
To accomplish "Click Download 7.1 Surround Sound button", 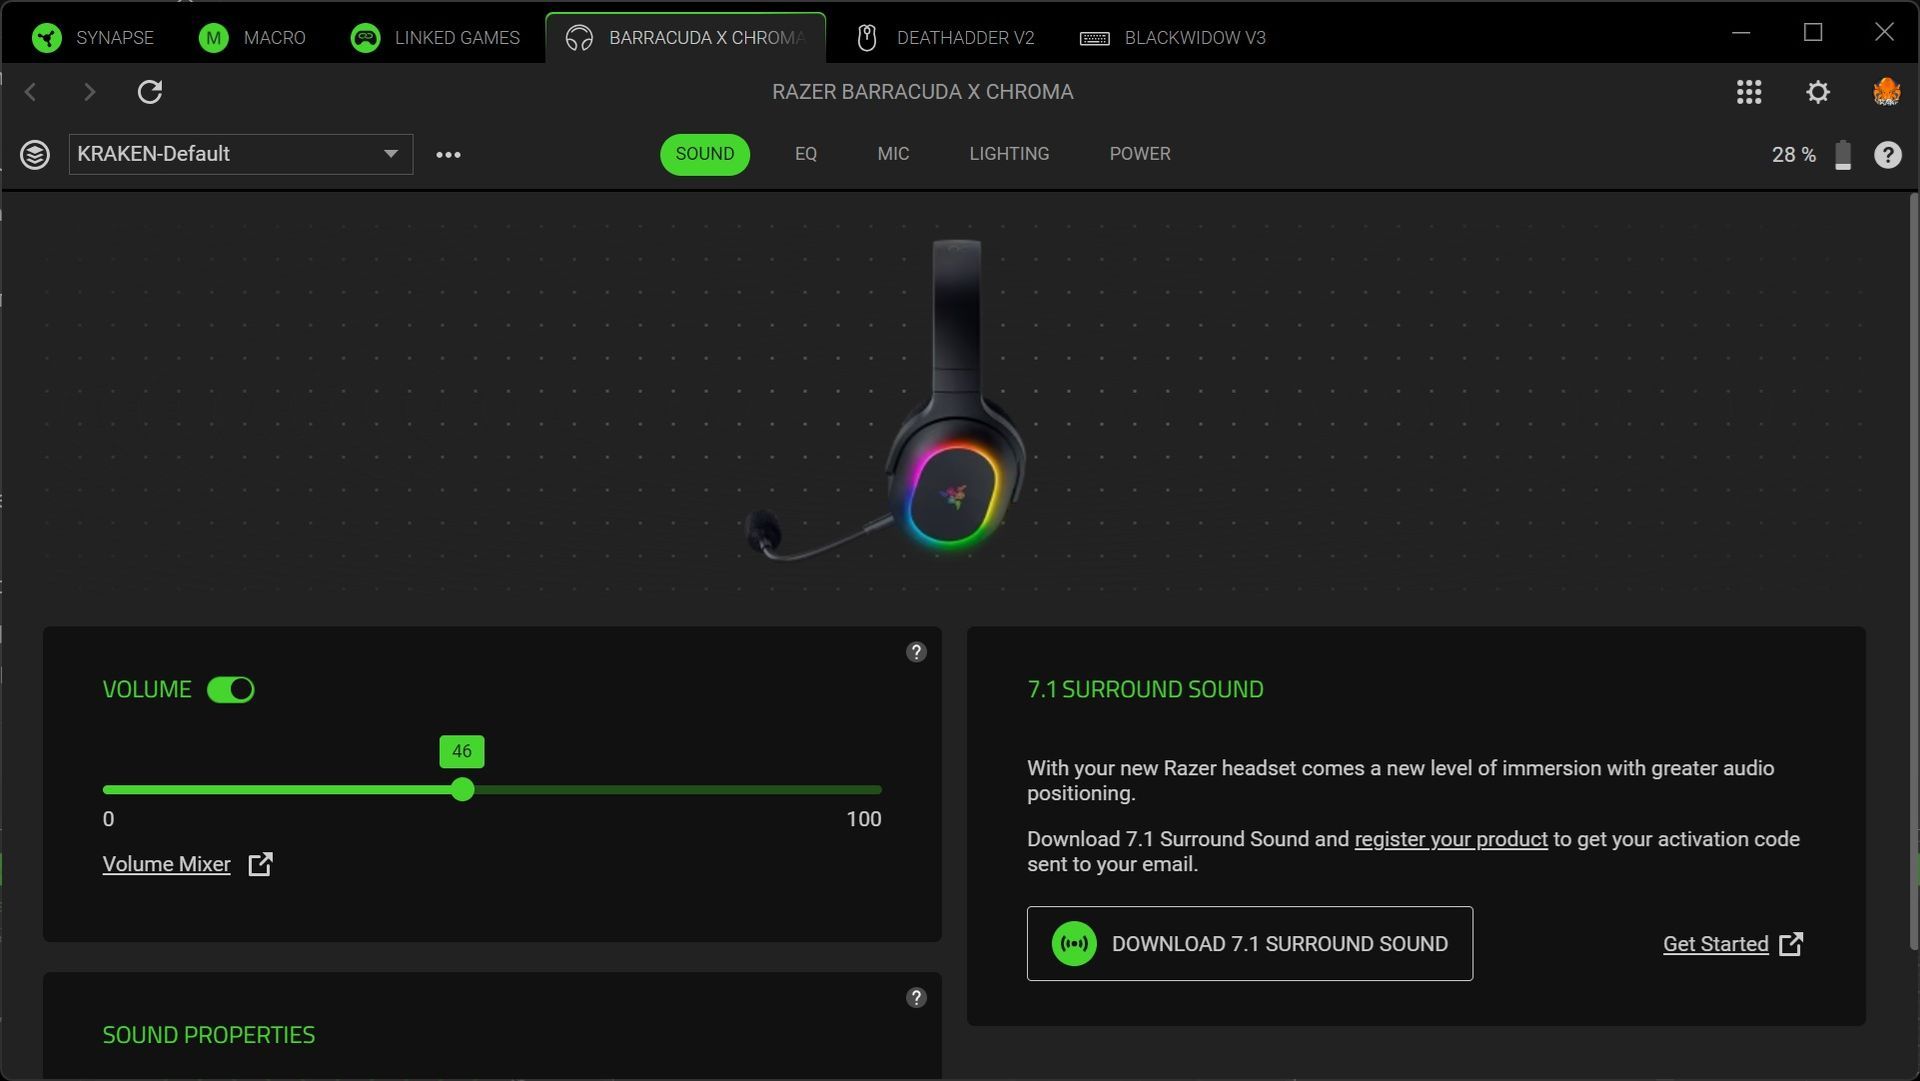I will 1249,944.
